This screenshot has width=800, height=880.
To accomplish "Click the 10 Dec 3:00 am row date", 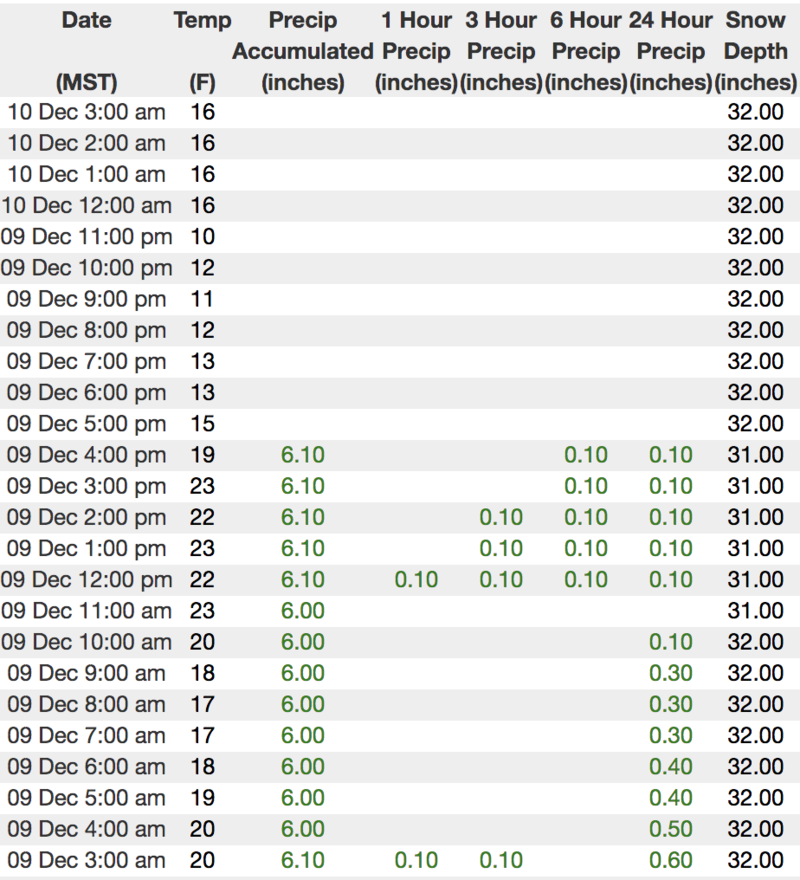I will pyautogui.click(x=86, y=111).
